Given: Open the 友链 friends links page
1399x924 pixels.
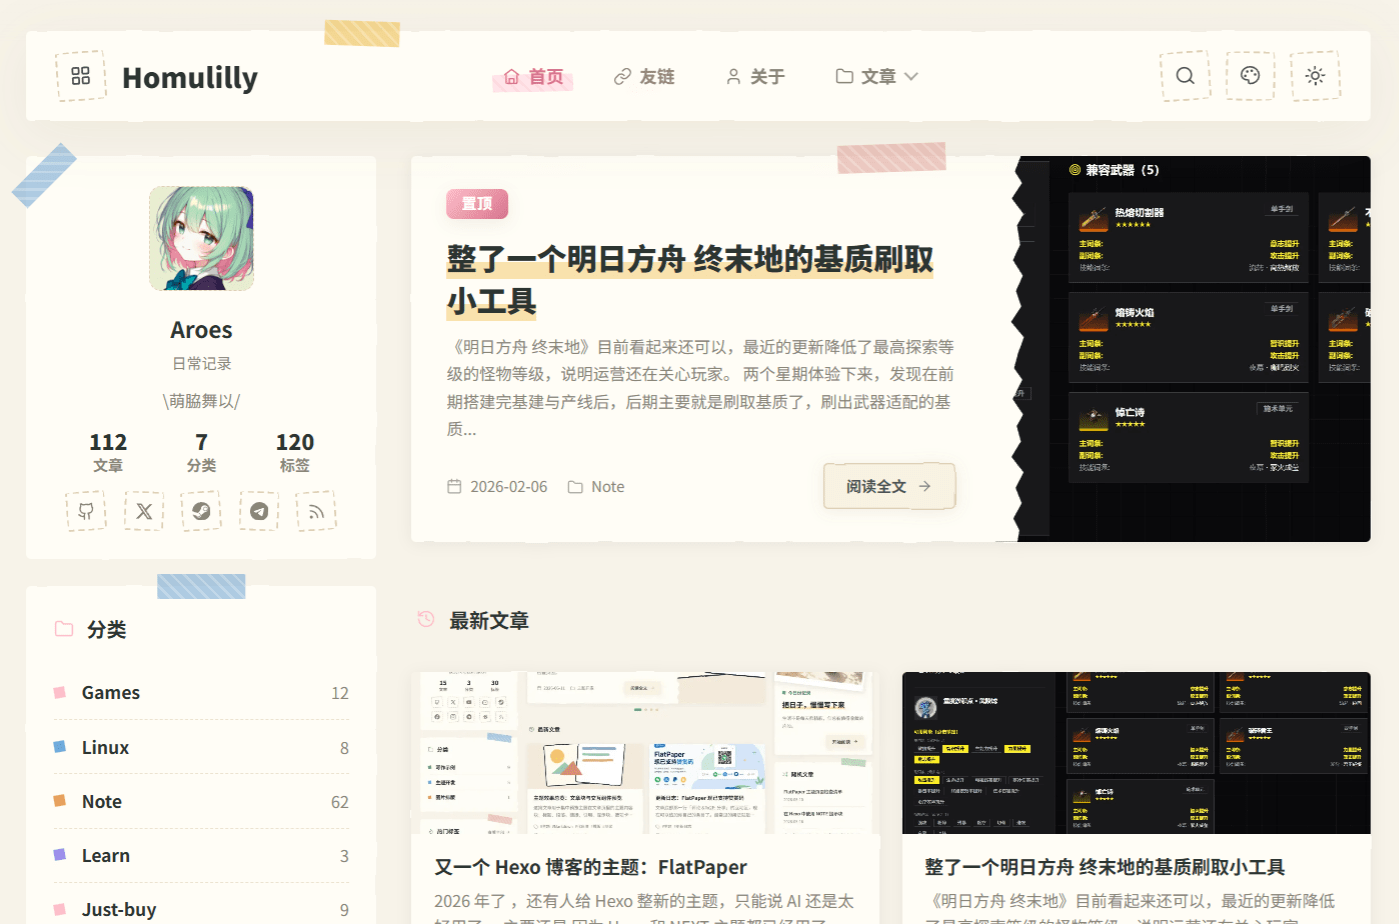Looking at the screenshot, I should click(x=644, y=77).
